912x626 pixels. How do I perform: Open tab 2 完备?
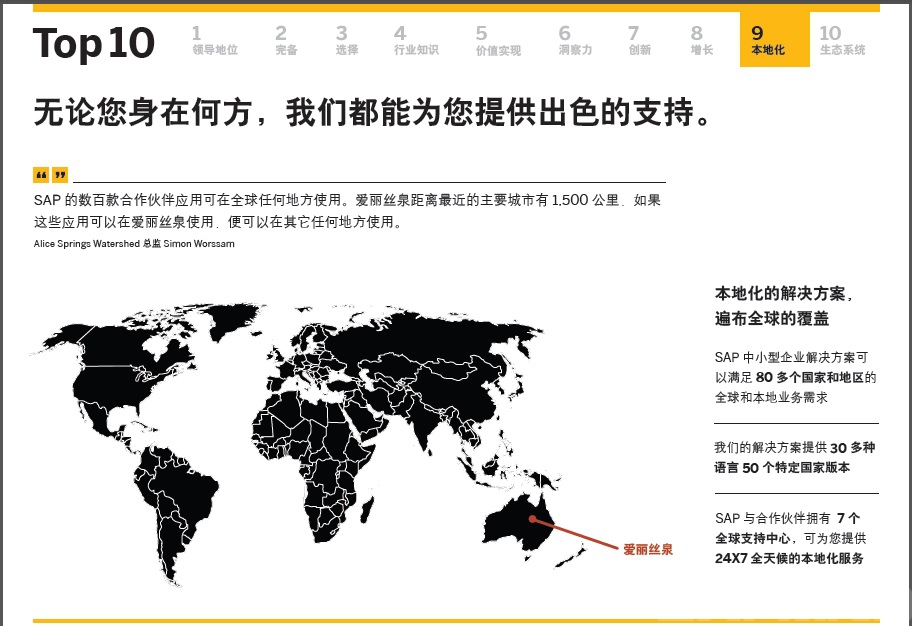click(x=286, y=40)
